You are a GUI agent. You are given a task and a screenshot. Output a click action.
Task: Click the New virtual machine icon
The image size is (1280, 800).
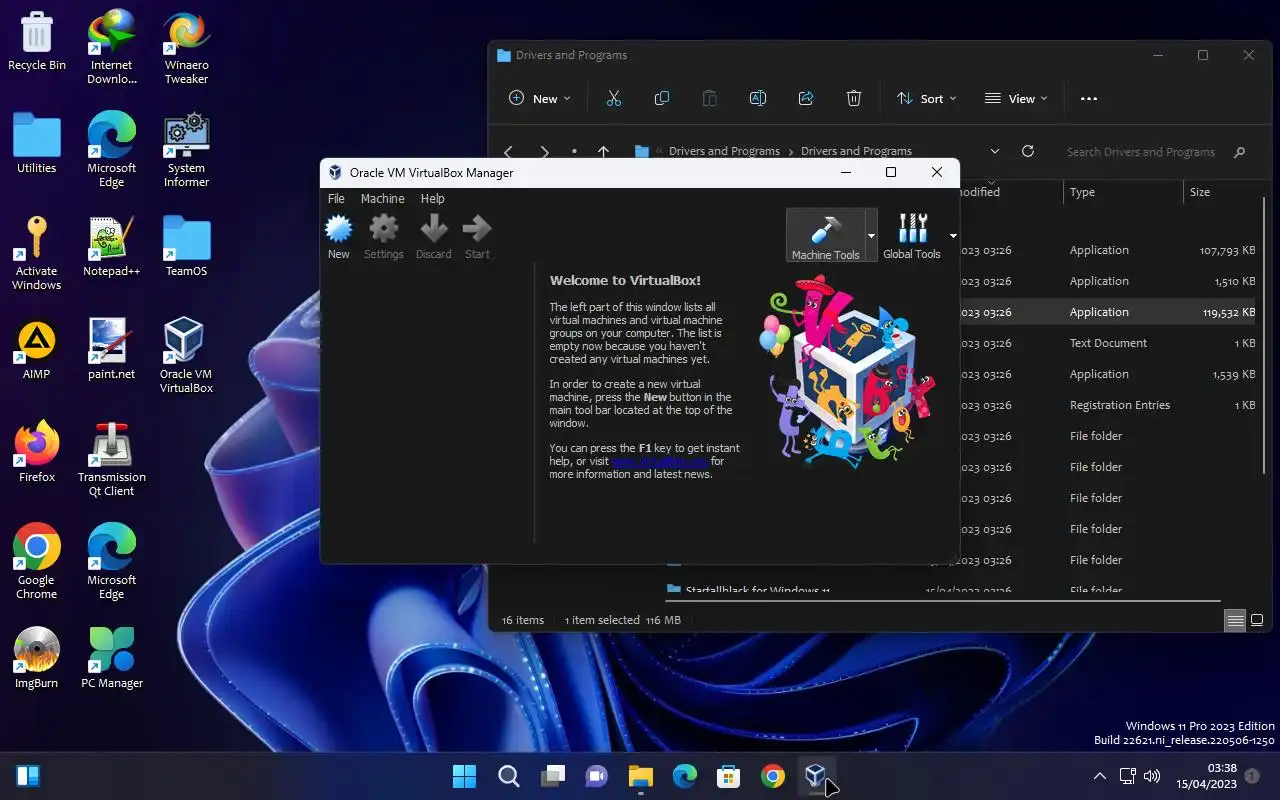click(x=339, y=237)
